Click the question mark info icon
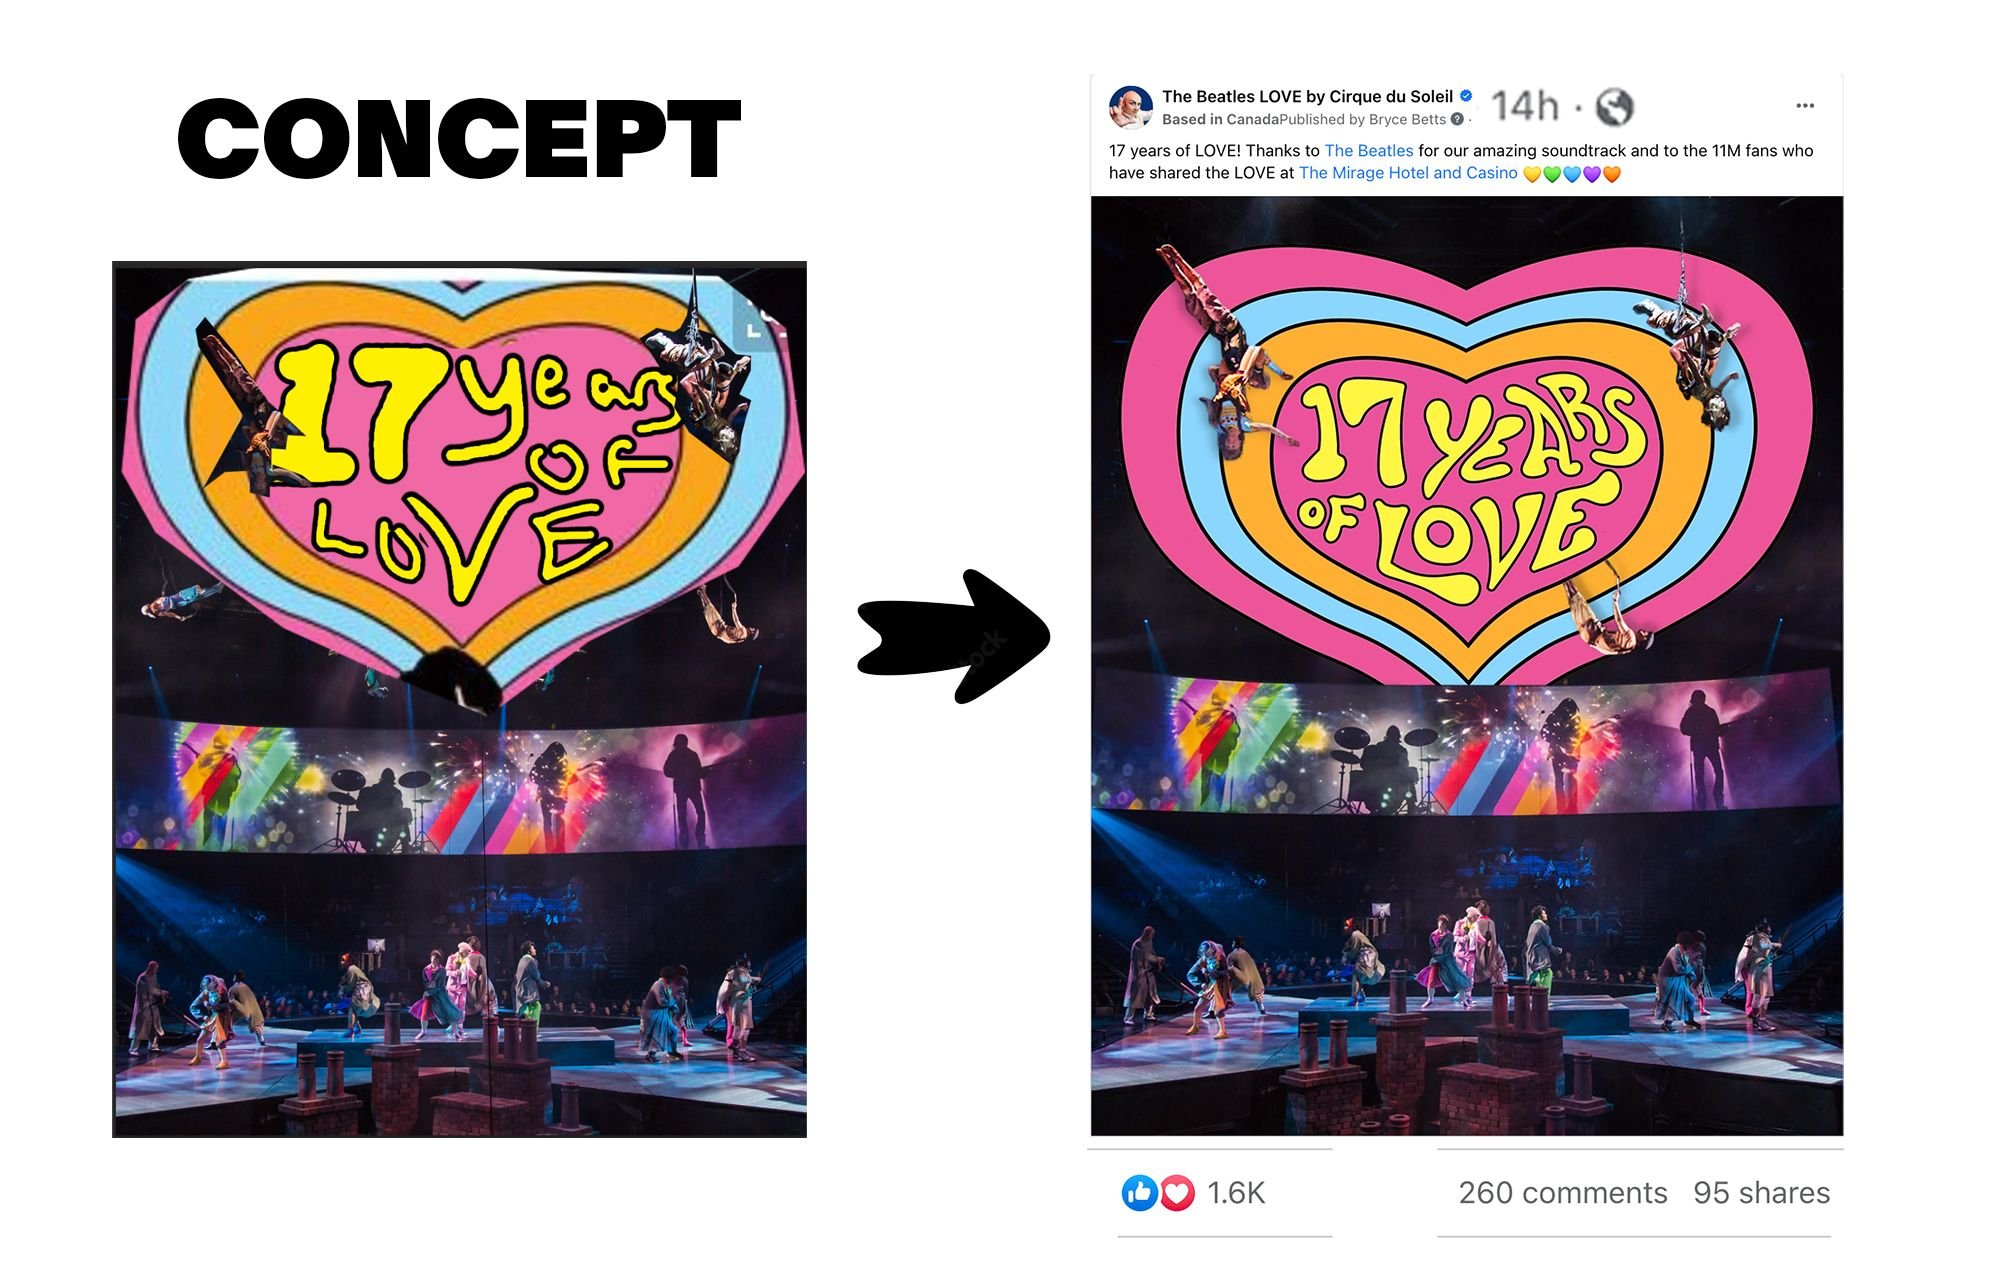The height and width of the screenshot is (1274, 2000). pos(1457,119)
